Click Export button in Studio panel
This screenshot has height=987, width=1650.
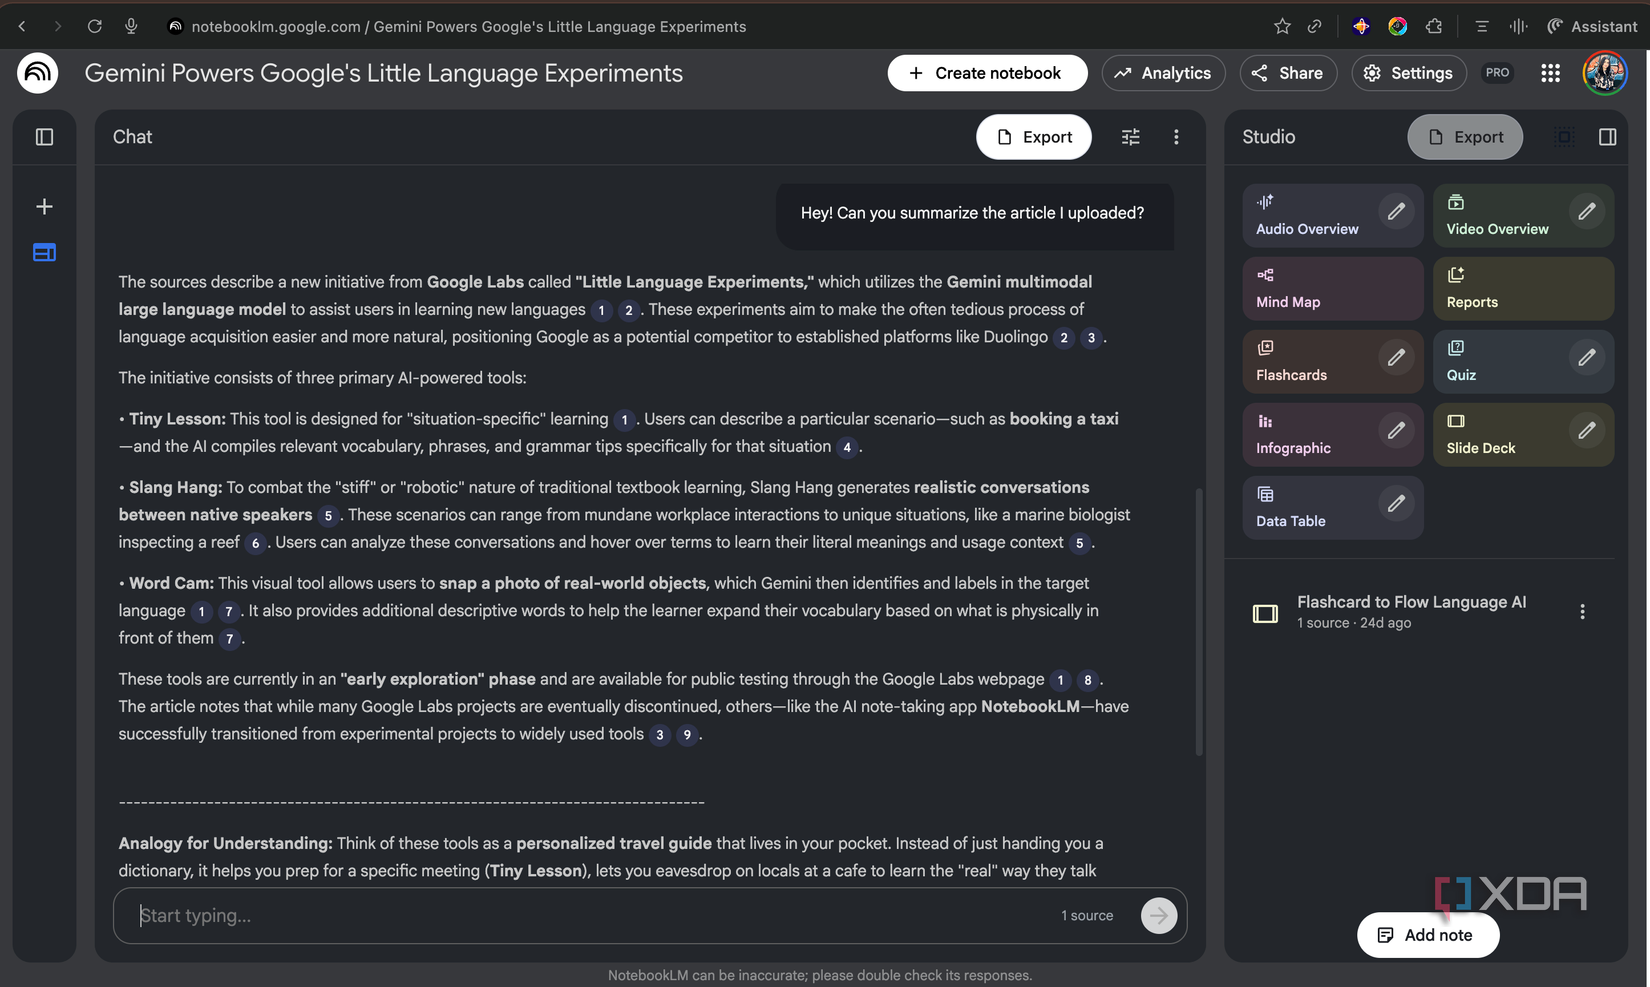[1465, 137]
